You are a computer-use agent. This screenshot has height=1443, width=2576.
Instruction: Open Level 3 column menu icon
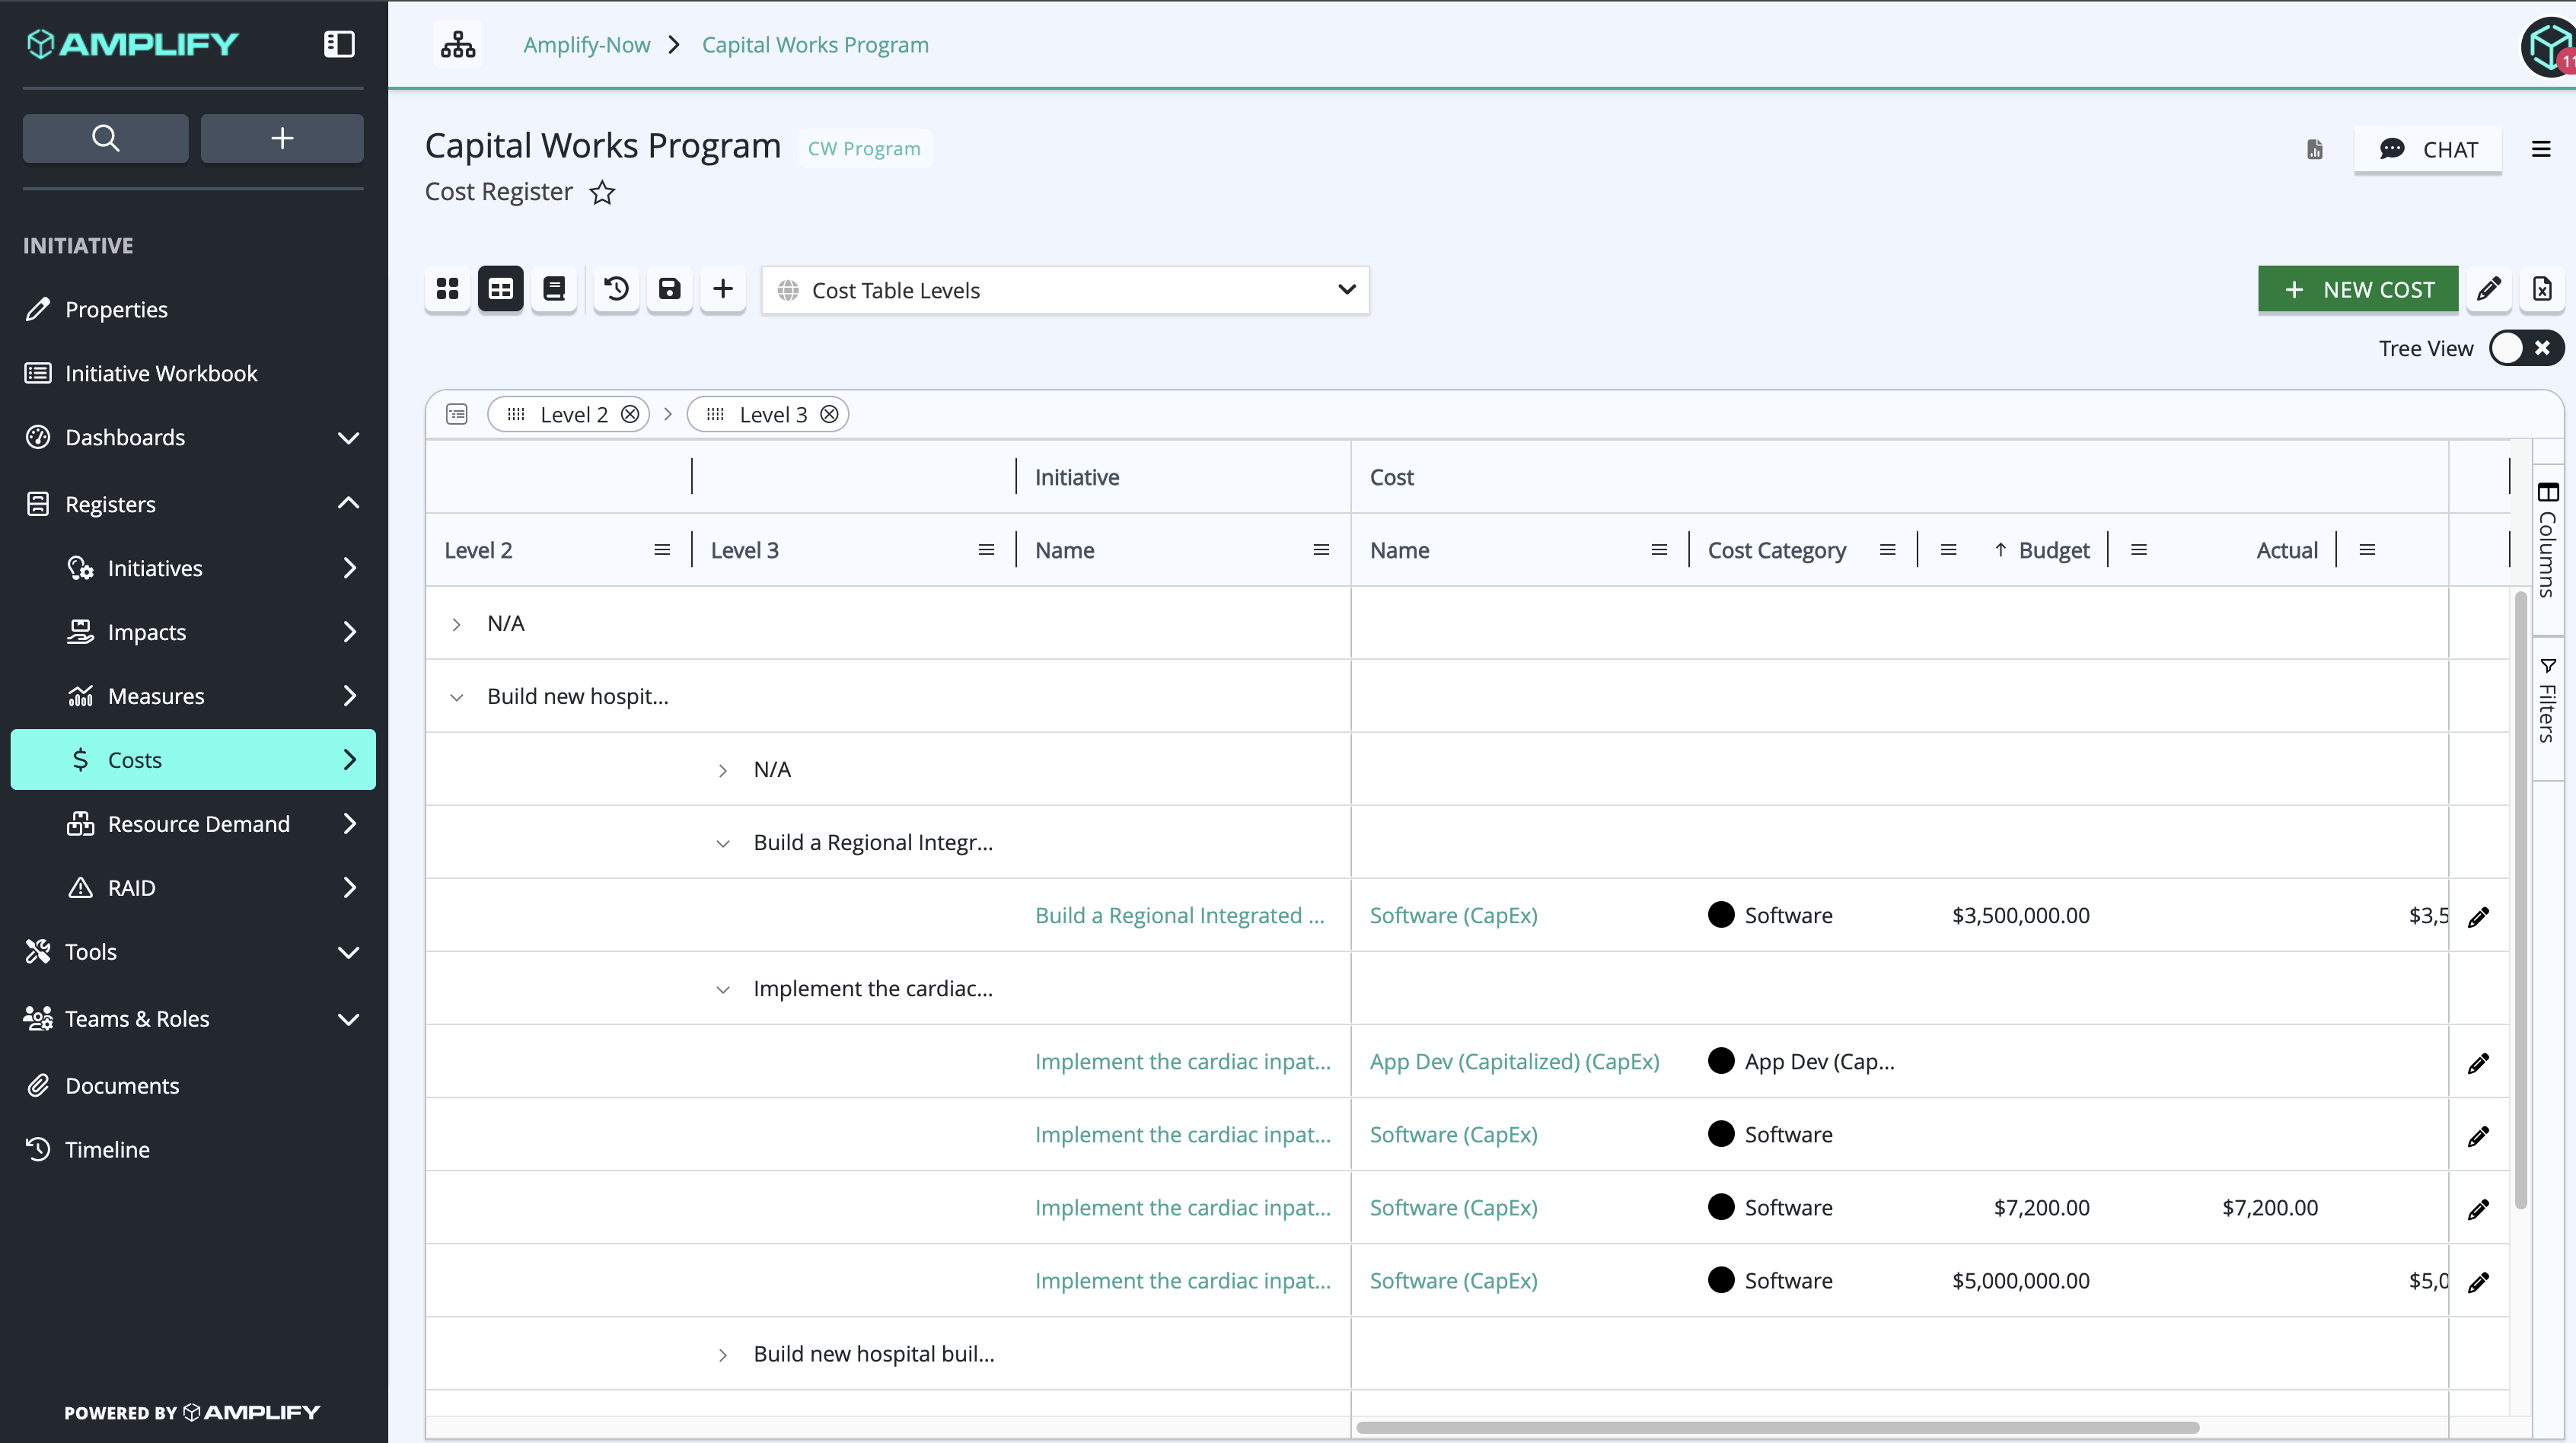[x=986, y=551]
